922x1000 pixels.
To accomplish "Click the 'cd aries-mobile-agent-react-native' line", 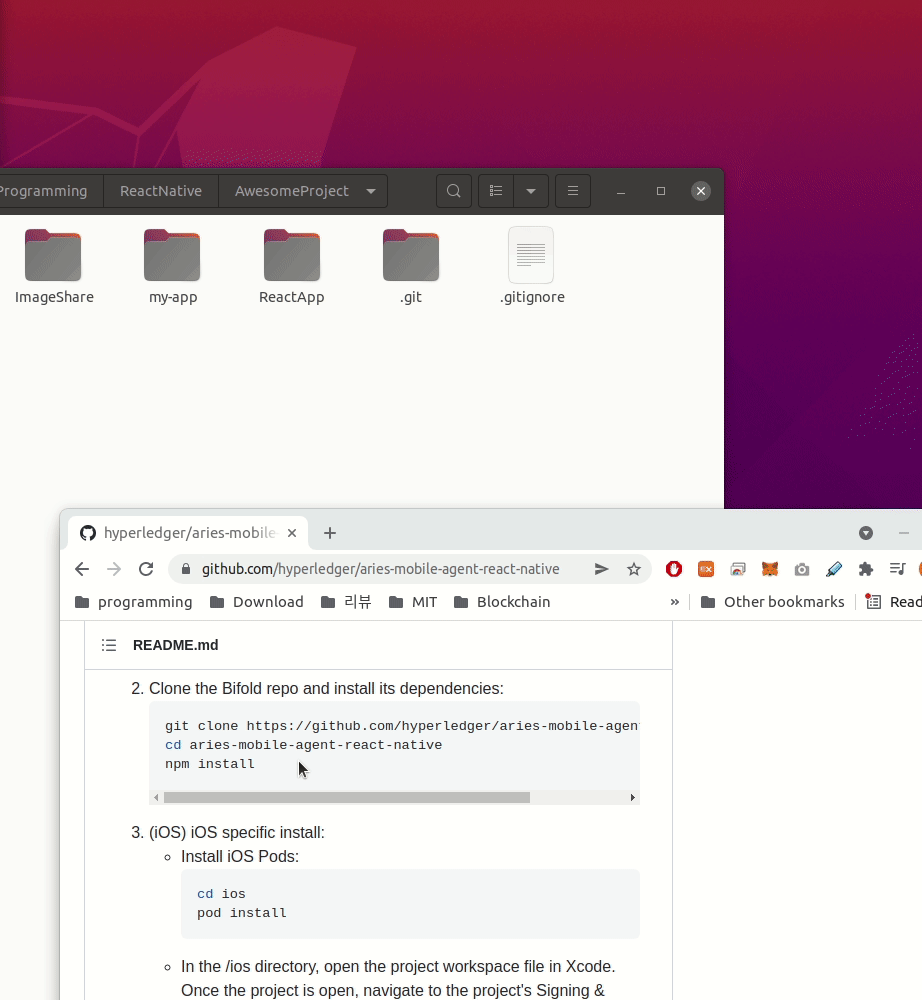I will pos(304,745).
